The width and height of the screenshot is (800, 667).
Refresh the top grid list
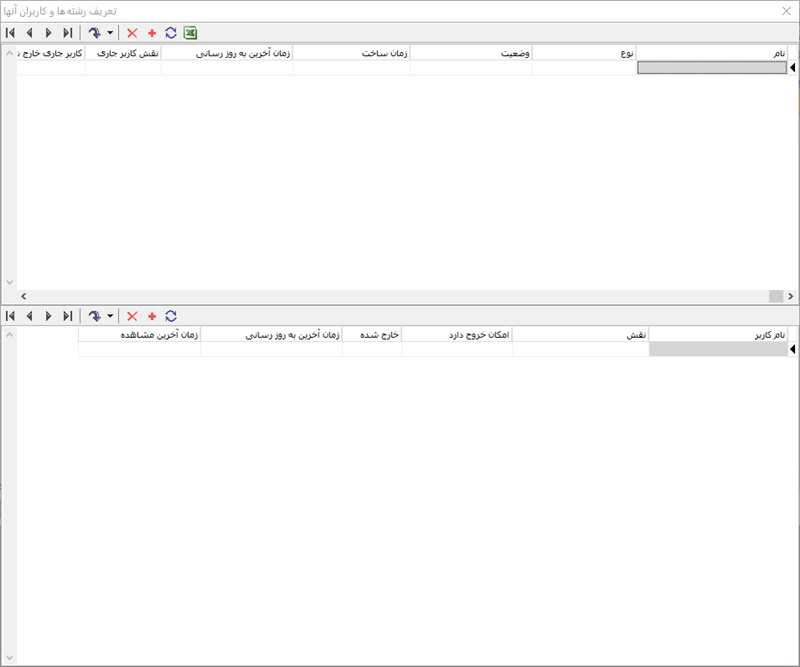coord(171,33)
